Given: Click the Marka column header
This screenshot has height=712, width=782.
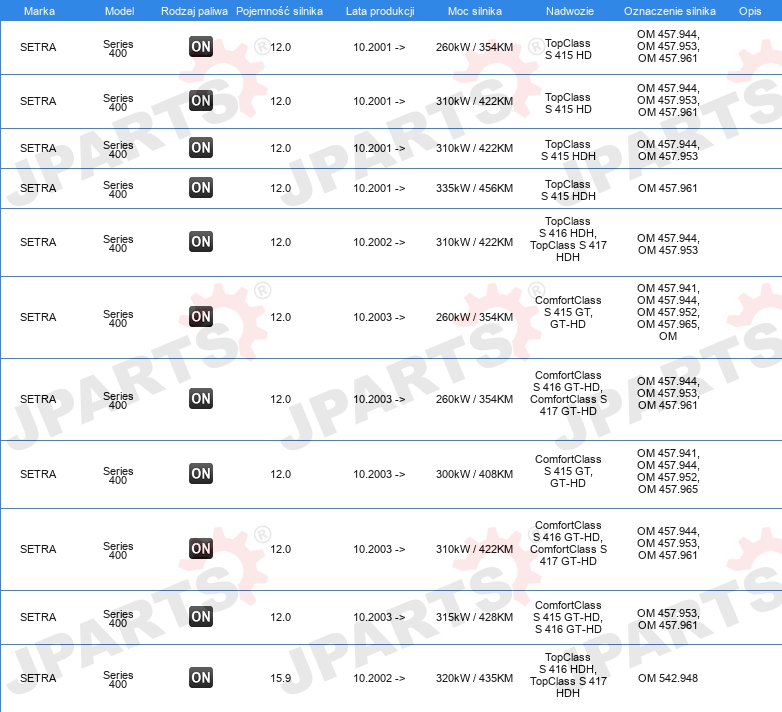Looking at the screenshot, I should [x=39, y=11].
